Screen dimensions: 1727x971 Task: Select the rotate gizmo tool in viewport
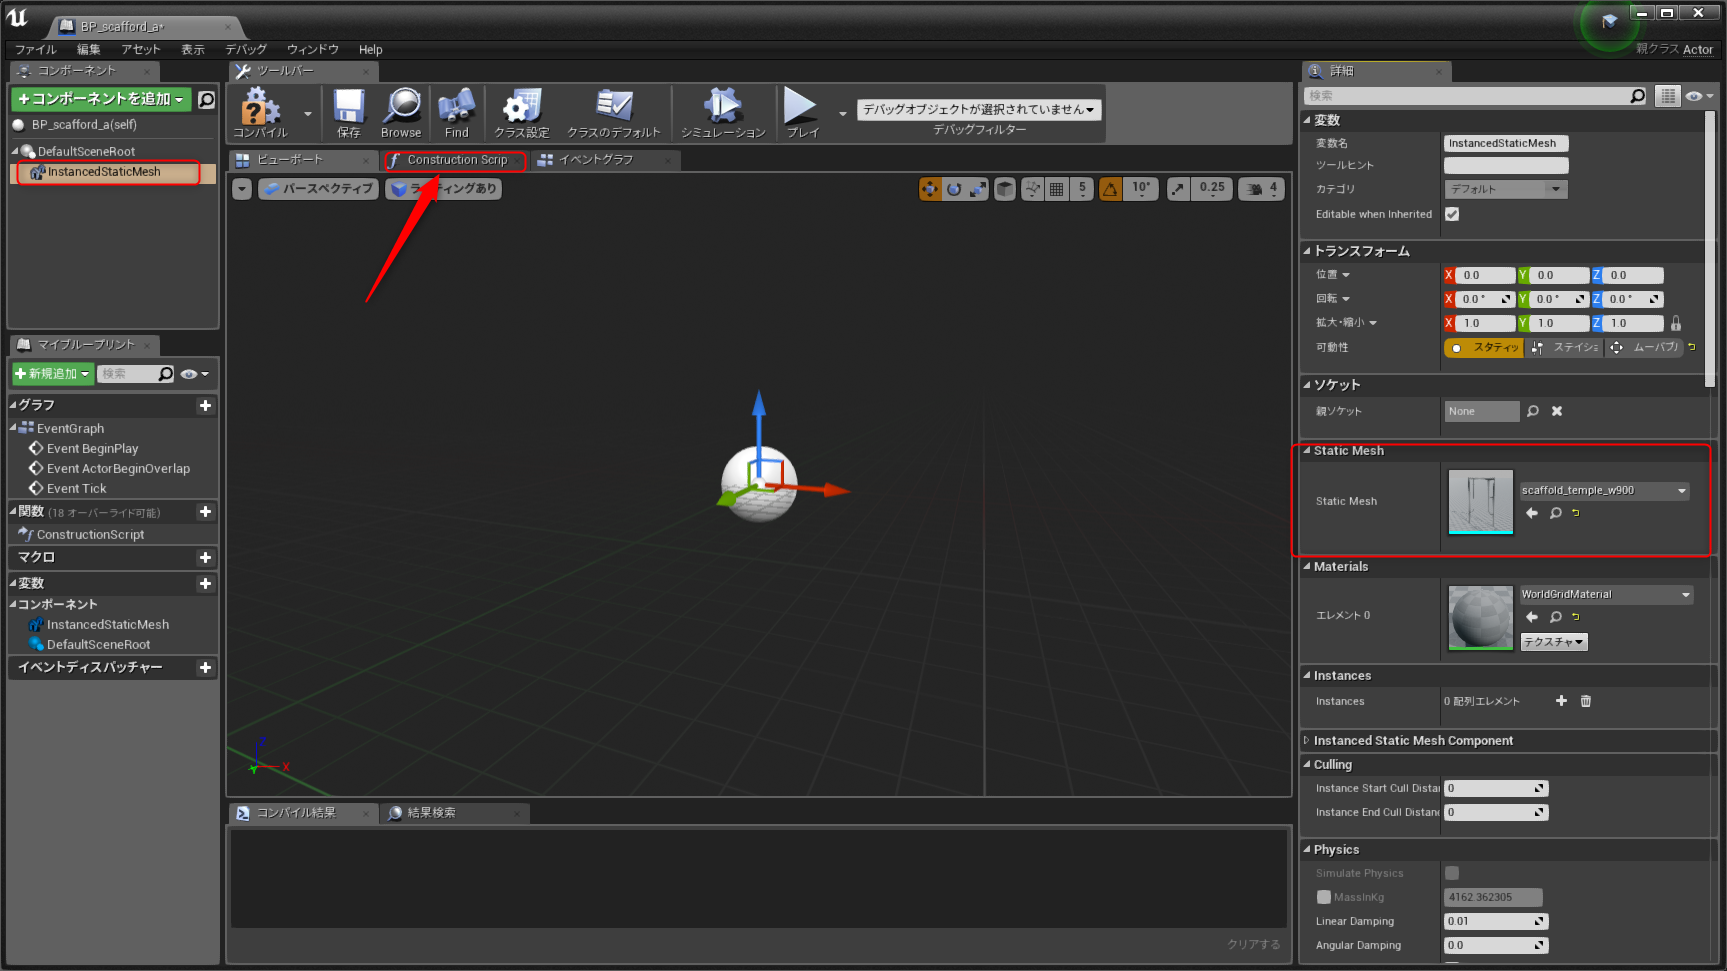(x=954, y=189)
